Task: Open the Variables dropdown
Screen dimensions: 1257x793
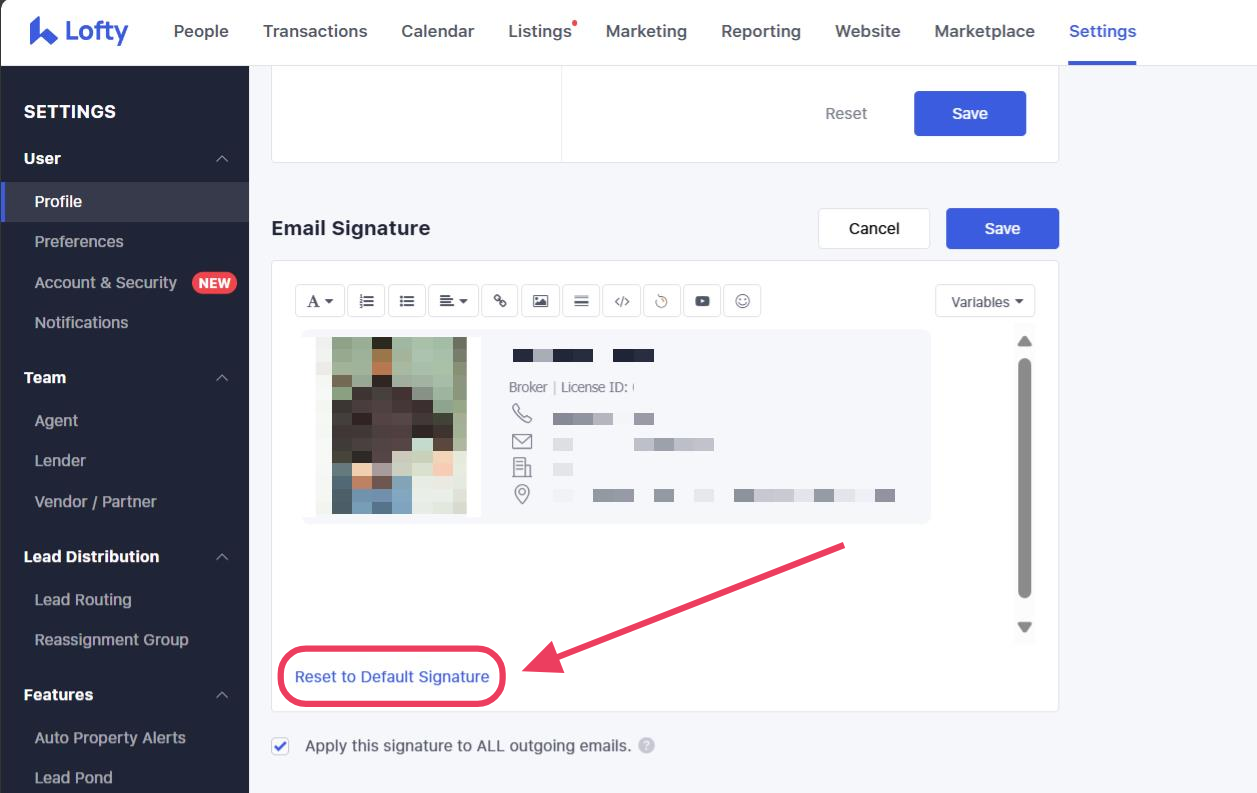Action: pyautogui.click(x=985, y=301)
